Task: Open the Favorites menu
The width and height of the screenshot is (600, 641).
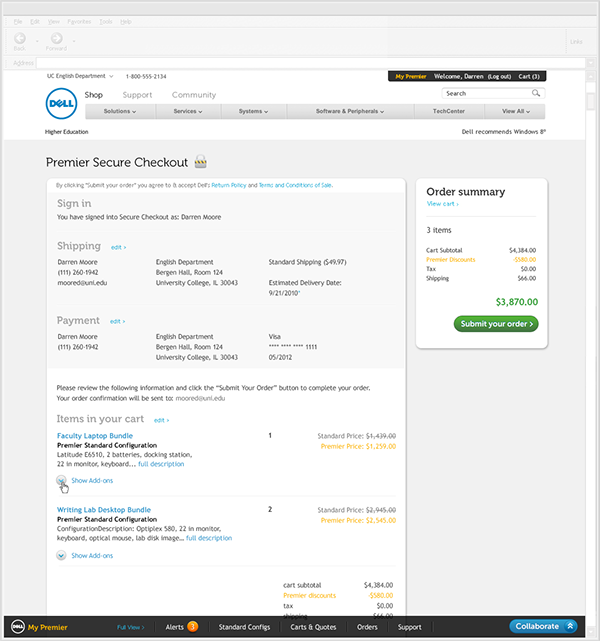Action: click(x=79, y=22)
